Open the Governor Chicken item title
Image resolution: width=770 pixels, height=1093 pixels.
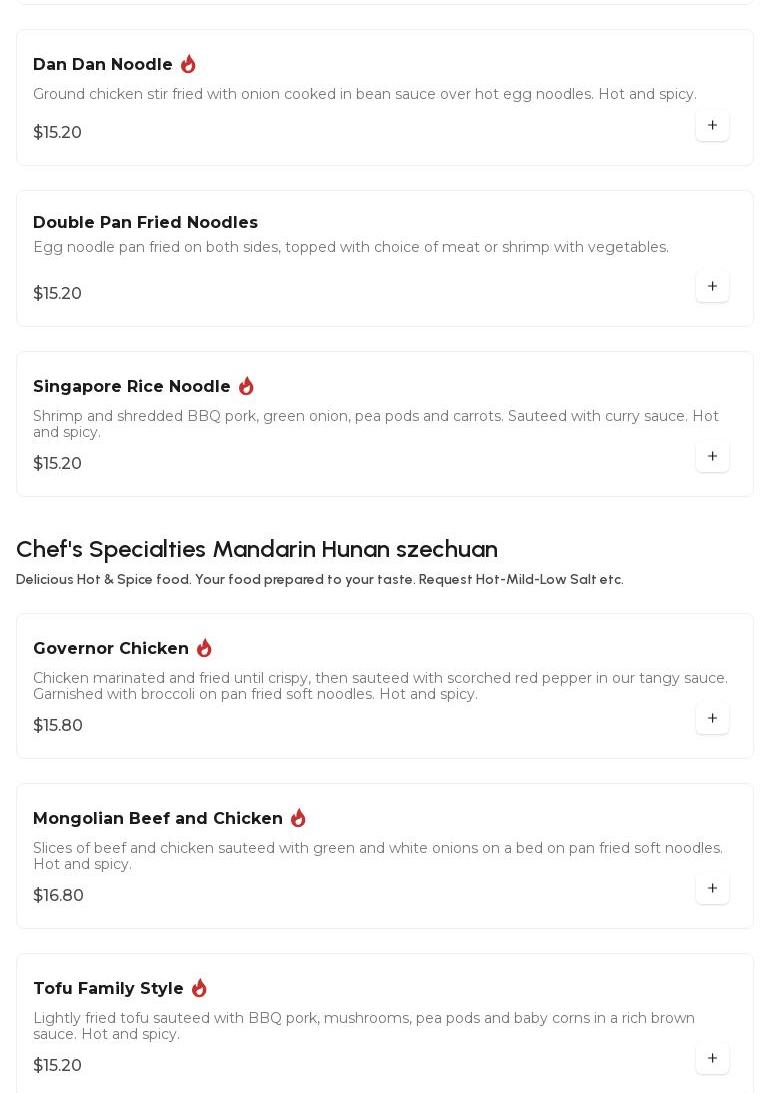[111, 649]
